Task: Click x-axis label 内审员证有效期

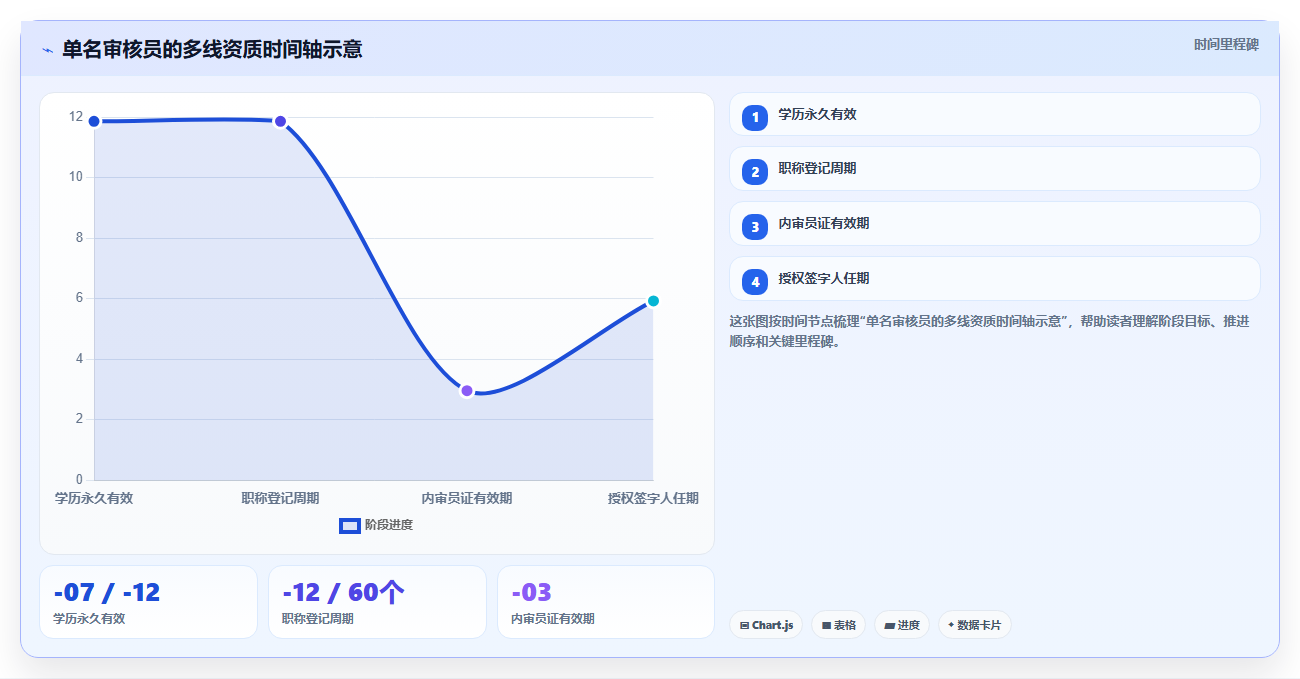Action: point(467,498)
